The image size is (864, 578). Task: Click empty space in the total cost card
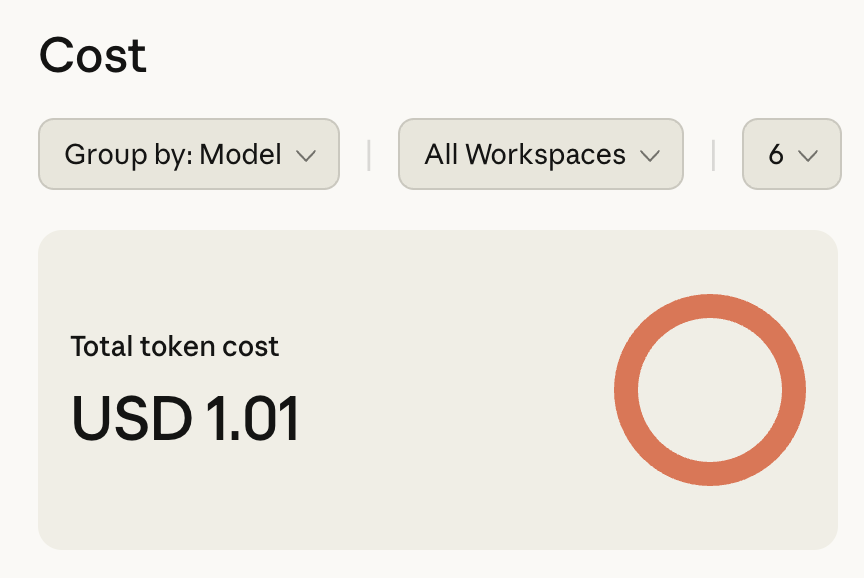(450, 480)
